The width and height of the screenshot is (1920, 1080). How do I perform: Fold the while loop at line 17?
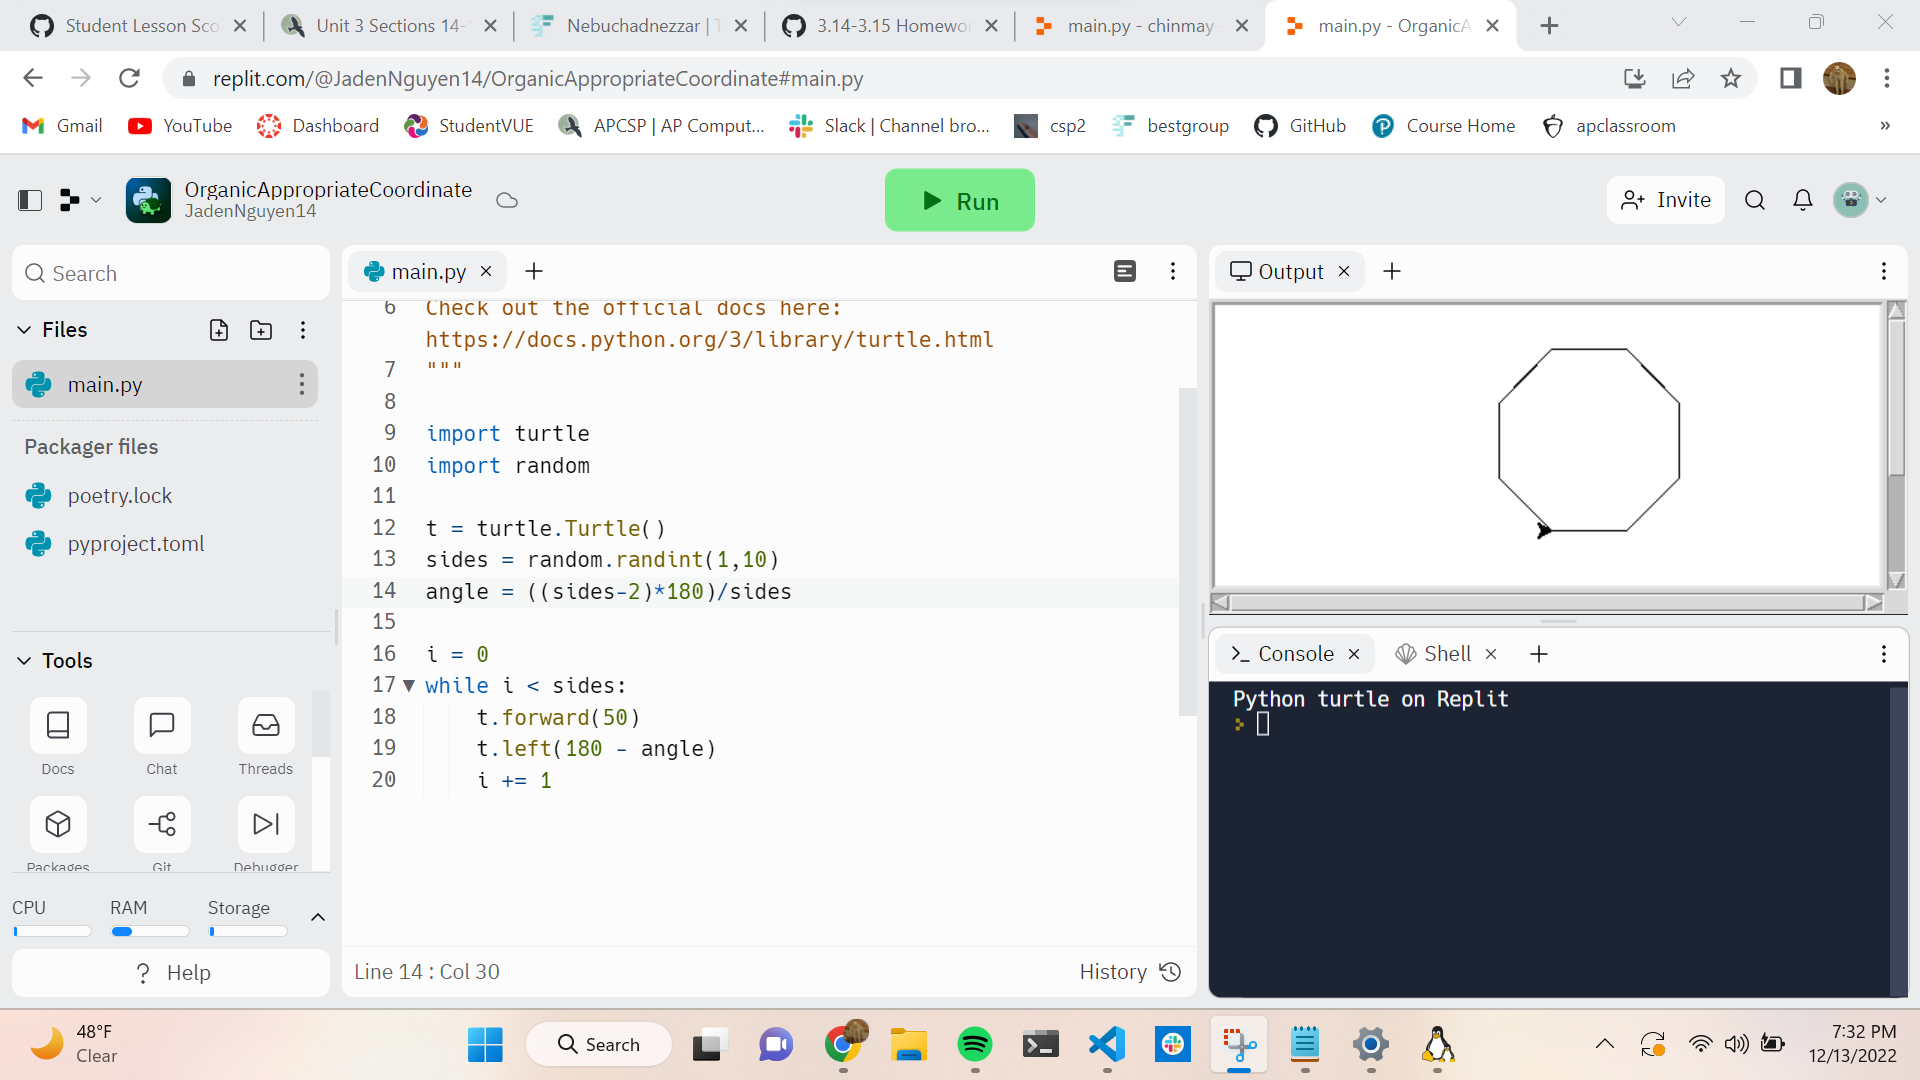(x=409, y=686)
